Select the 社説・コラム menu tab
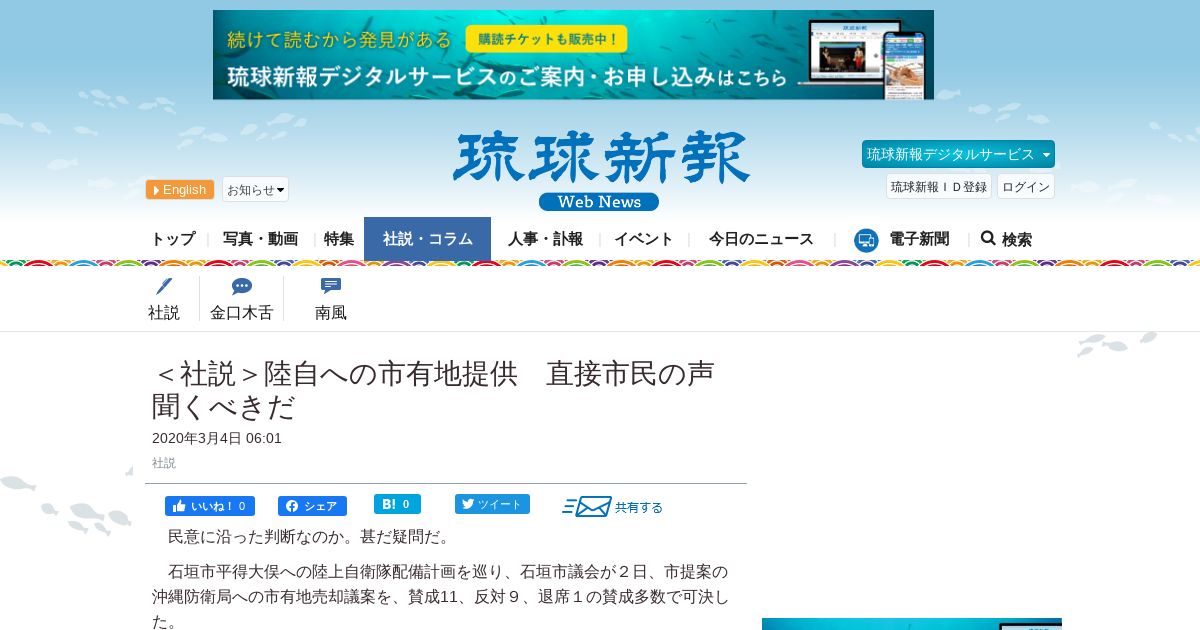The image size is (1200, 630). point(427,239)
